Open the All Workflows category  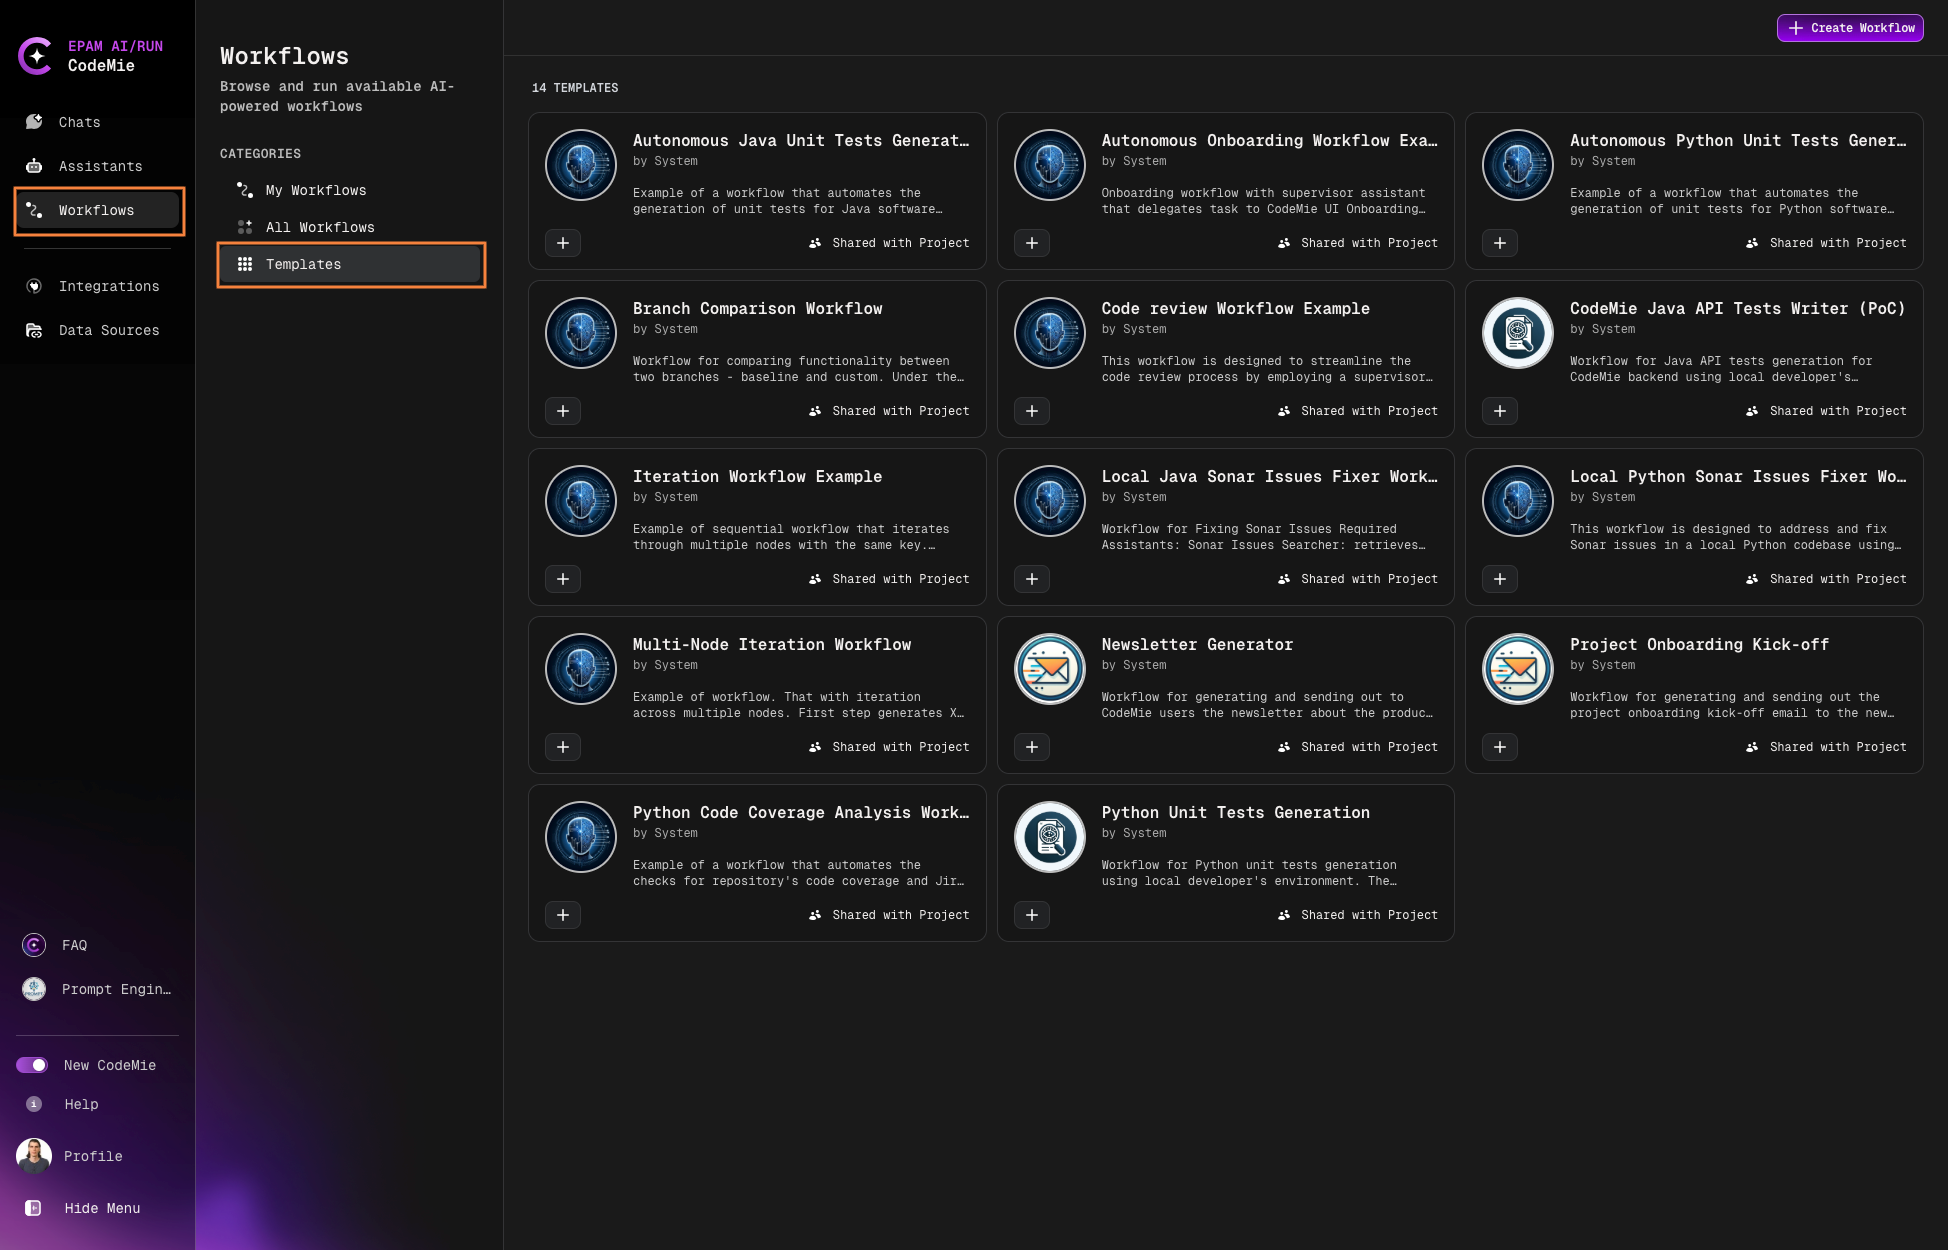coord(320,227)
